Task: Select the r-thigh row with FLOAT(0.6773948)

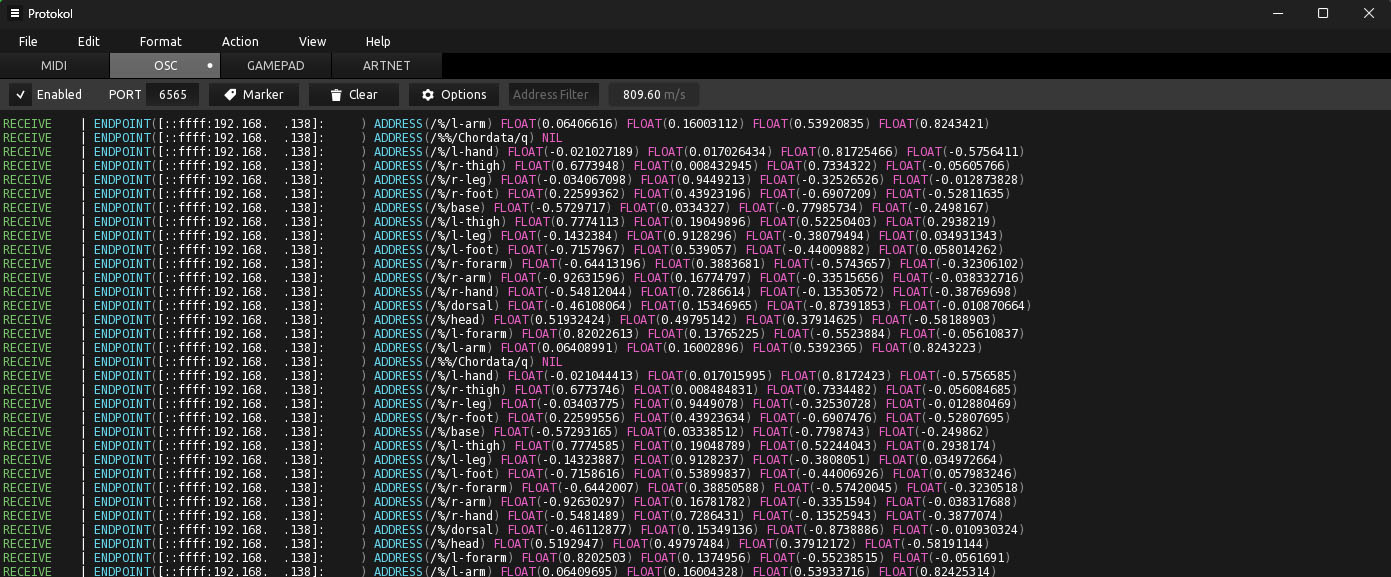Action: click(x=508, y=166)
